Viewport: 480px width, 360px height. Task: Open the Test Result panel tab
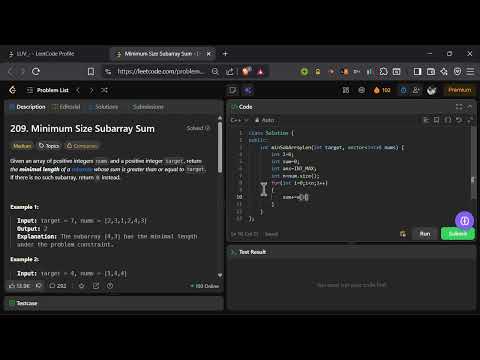[x=249, y=252]
